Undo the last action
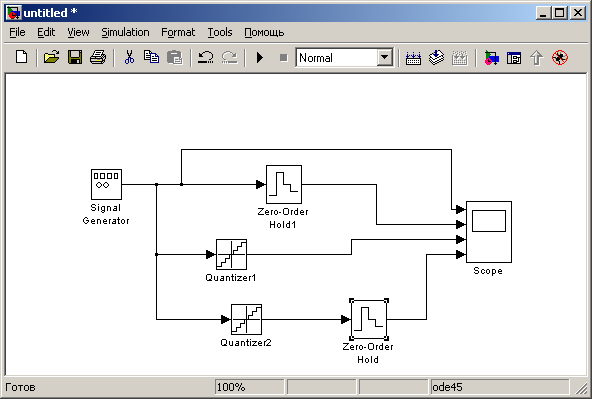The image size is (592, 399). coord(206,57)
